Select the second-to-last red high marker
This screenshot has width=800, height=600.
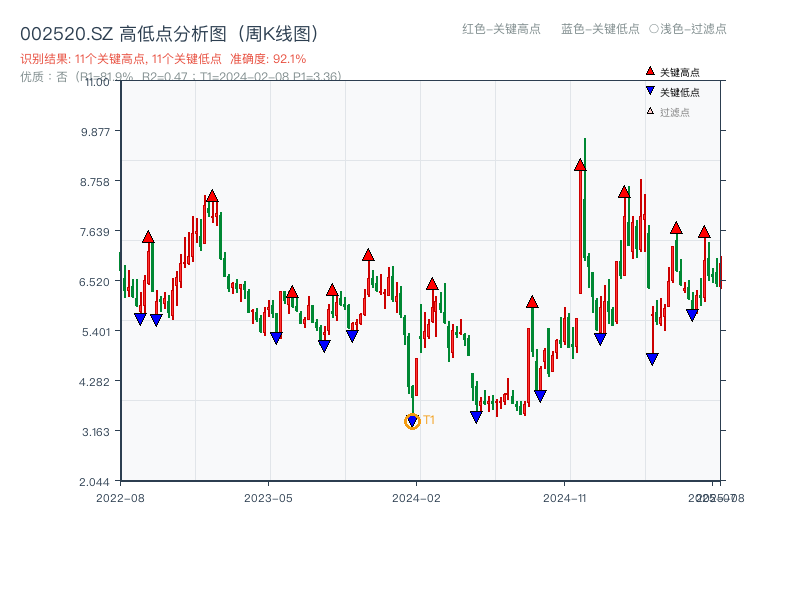click(676, 228)
